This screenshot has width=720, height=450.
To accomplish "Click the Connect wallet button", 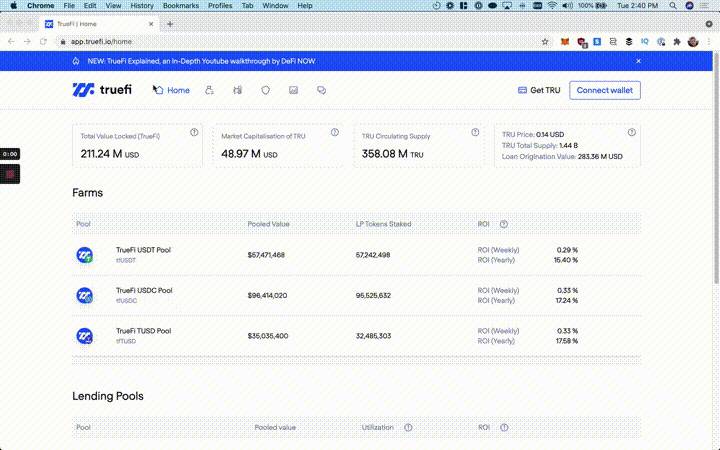I will point(605,90).
